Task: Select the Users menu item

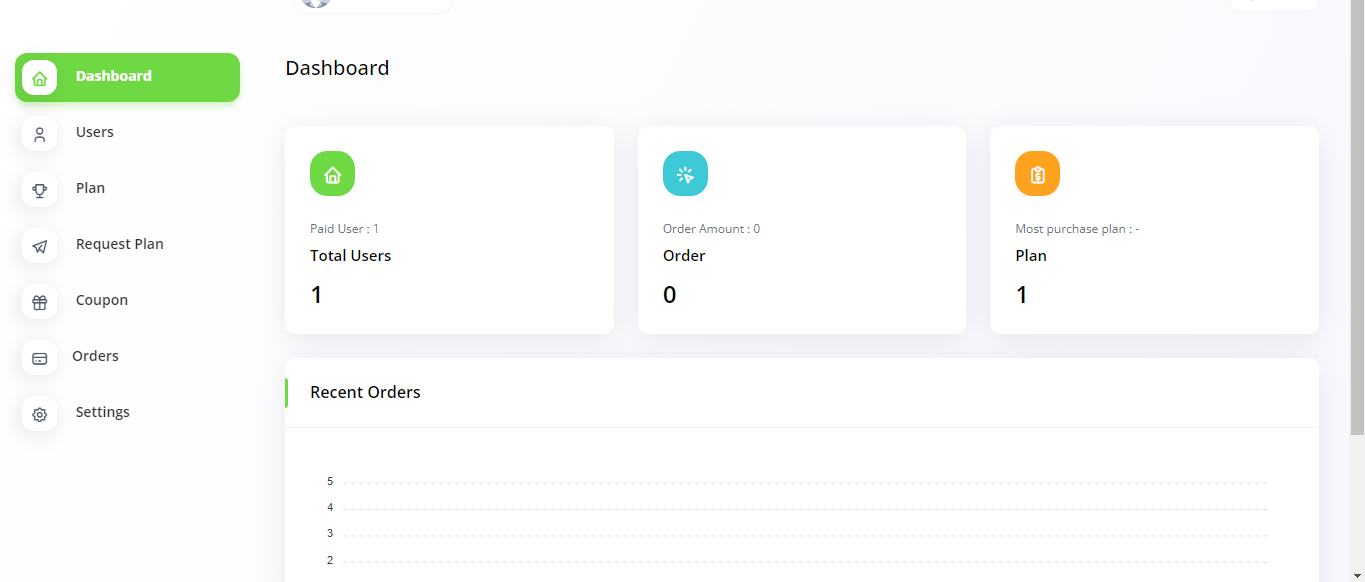Action: pos(94,132)
